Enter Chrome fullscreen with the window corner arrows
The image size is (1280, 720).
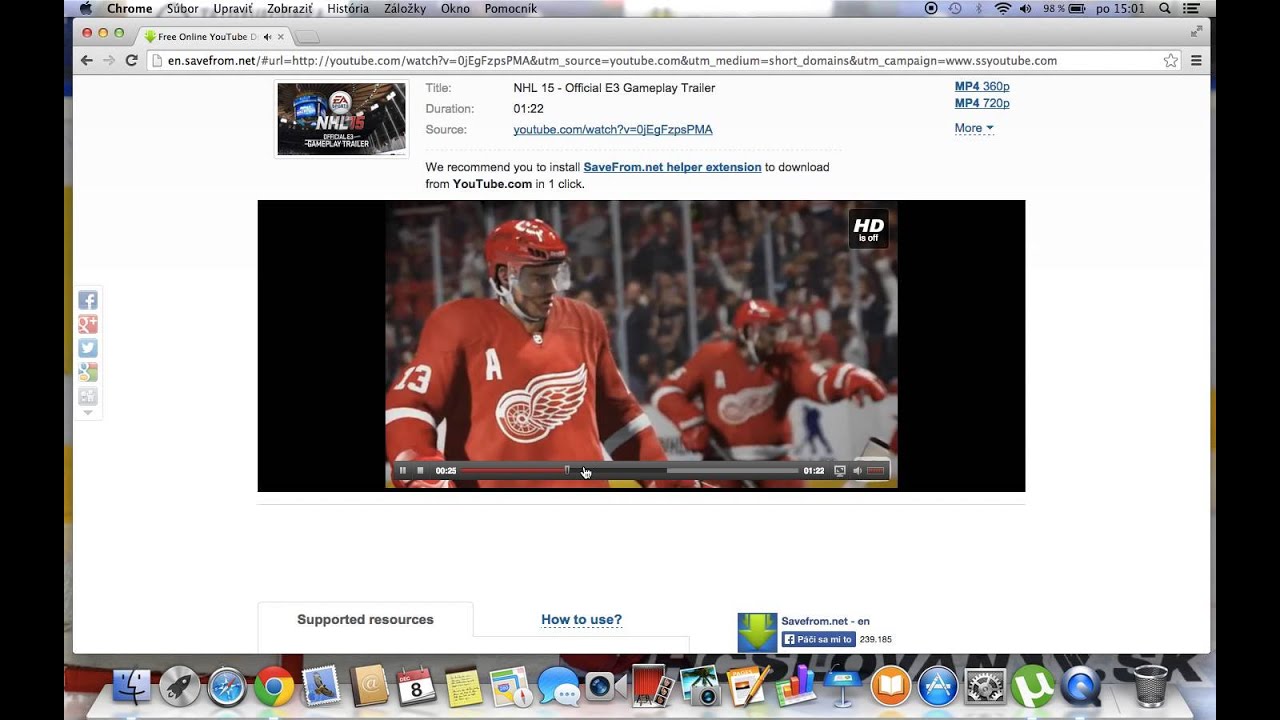click(x=1196, y=32)
